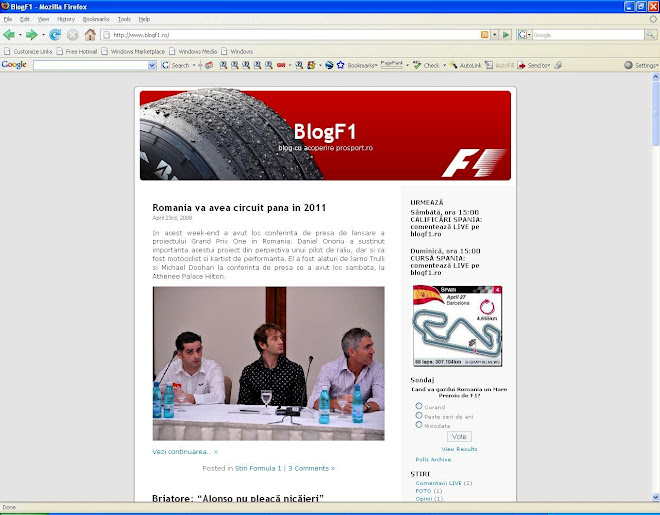Screen dimensions: 660x515
Task: Click the Google toolbar Search button
Action: pos(176,65)
